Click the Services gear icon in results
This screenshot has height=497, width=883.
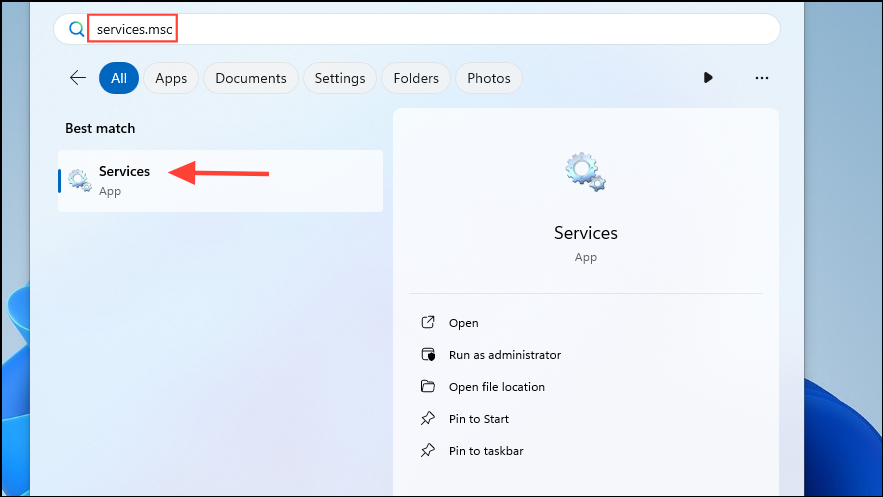(80, 181)
